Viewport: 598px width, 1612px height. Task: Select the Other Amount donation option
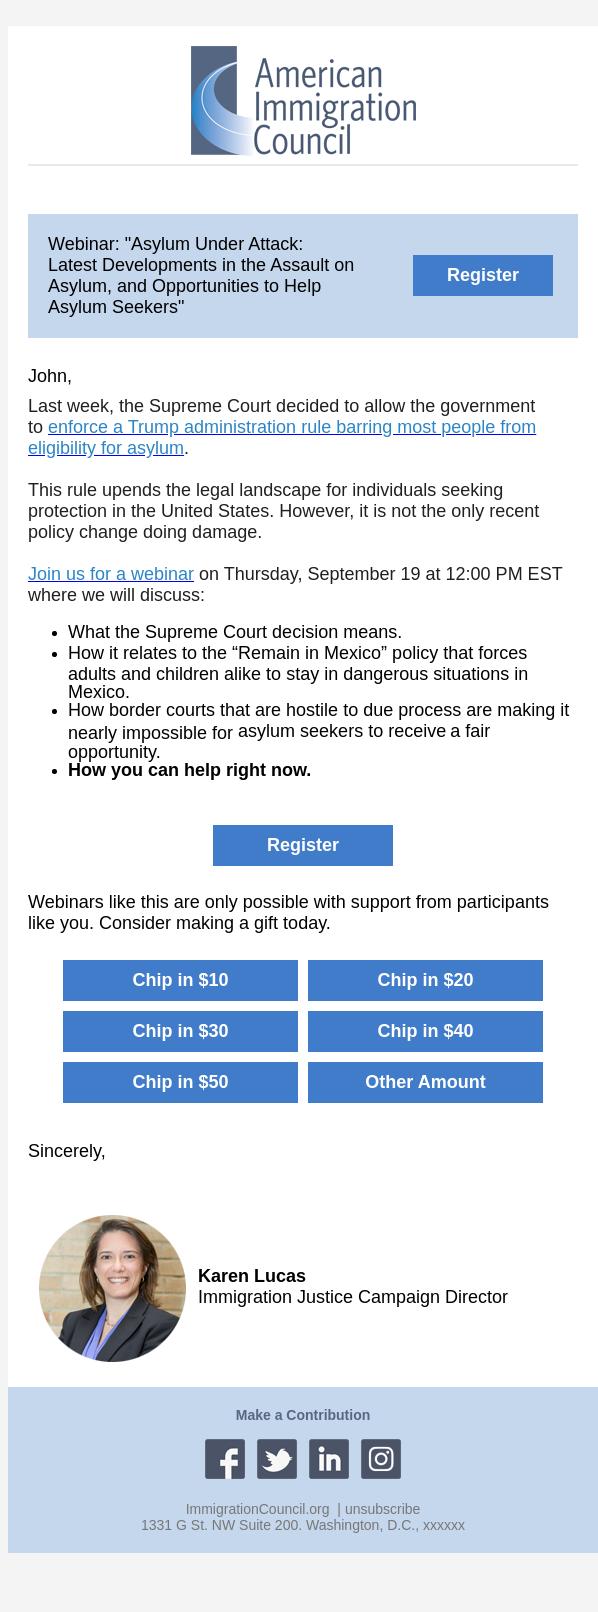(x=425, y=1082)
